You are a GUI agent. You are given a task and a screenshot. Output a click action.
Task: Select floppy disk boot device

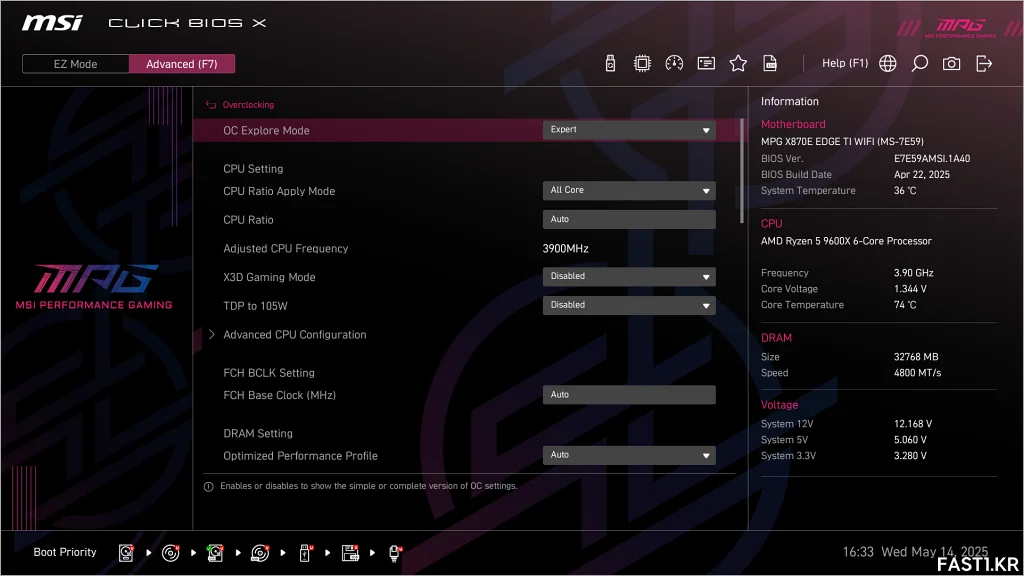350,553
